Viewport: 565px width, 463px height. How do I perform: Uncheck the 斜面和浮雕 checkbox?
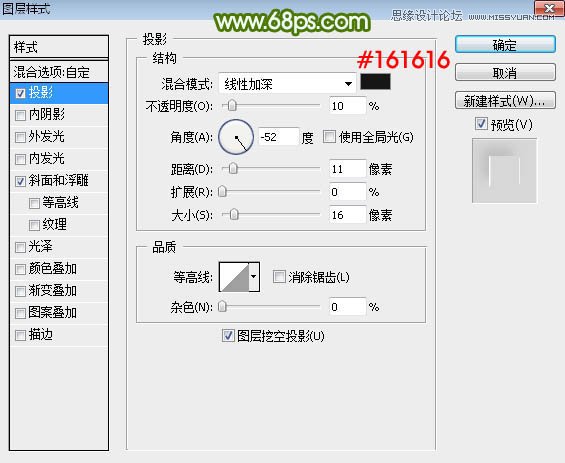pyautogui.click(x=21, y=181)
